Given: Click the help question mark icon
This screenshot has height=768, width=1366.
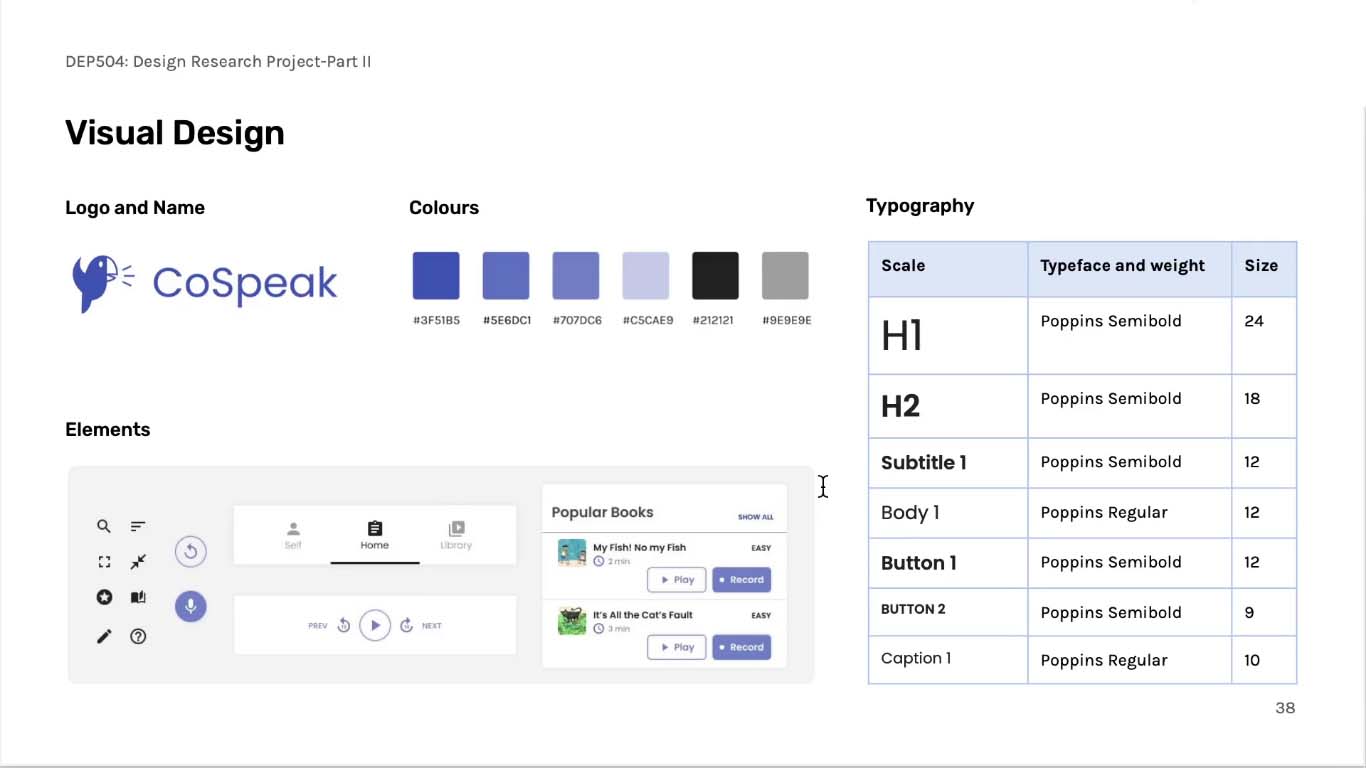Looking at the screenshot, I should (x=138, y=636).
